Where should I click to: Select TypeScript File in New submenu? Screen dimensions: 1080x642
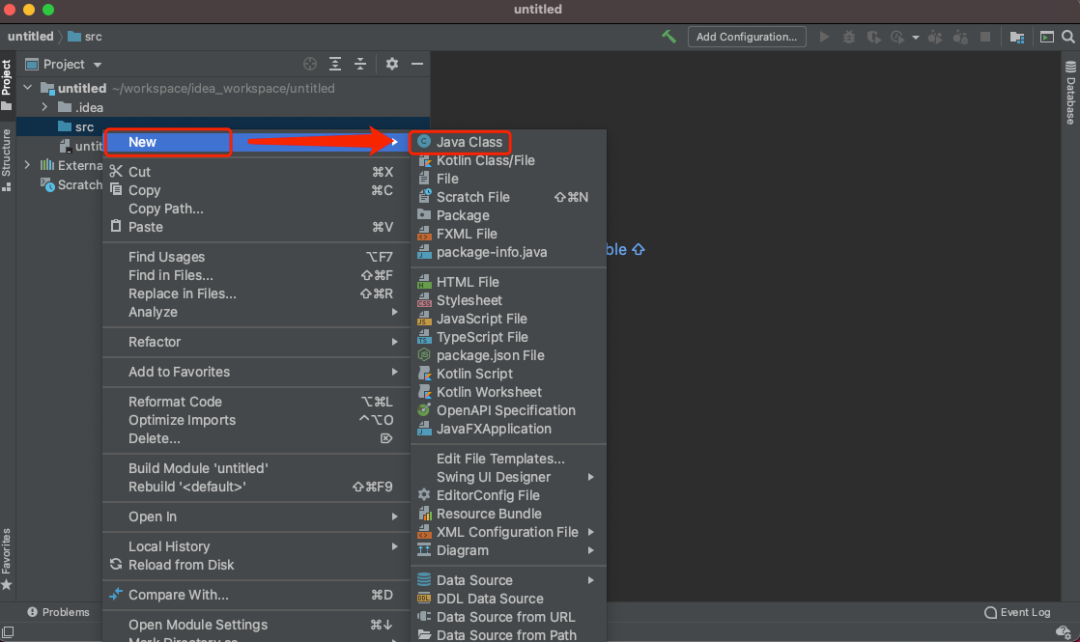[x=508, y=337]
